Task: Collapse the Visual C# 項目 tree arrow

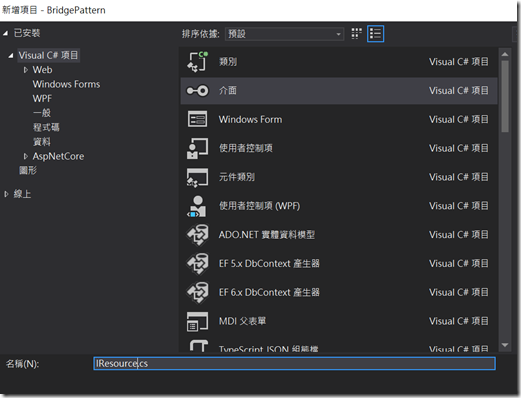Action: (x=11, y=55)
